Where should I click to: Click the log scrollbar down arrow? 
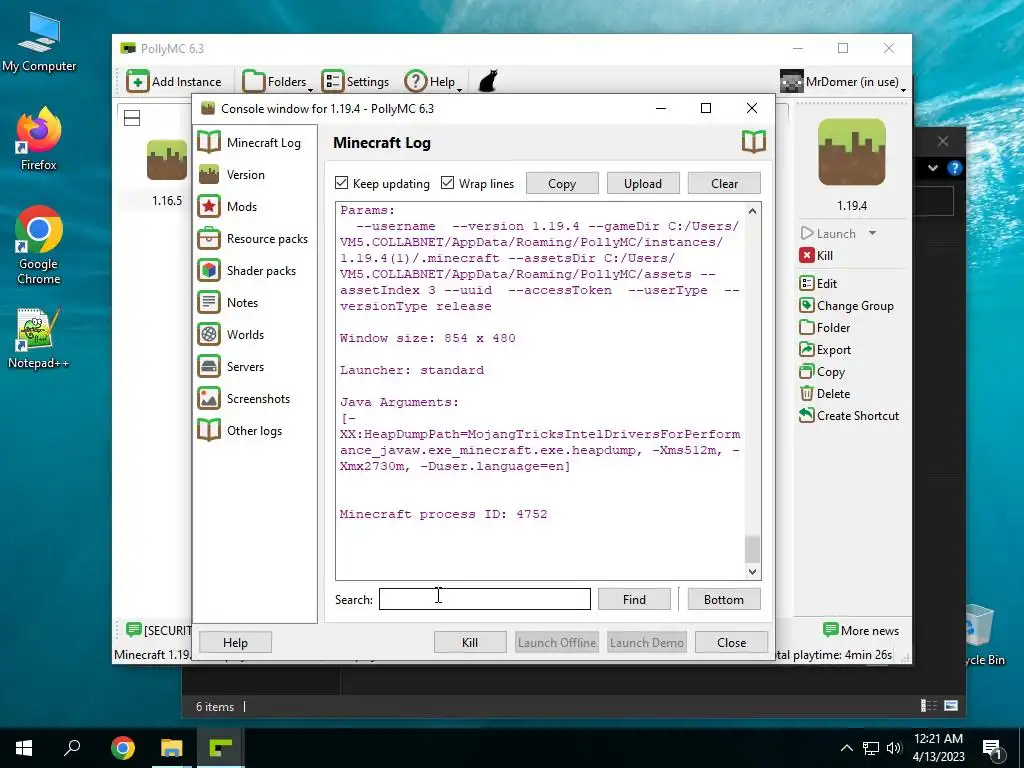click(x=752, y=571)
